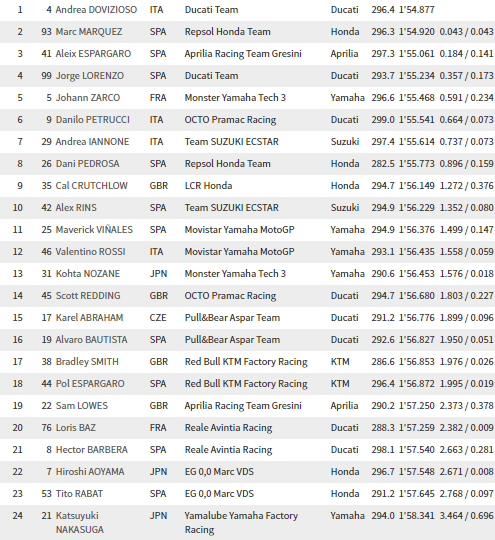
Task: Click Hector BARBERA name
Action: click(92, 450)
